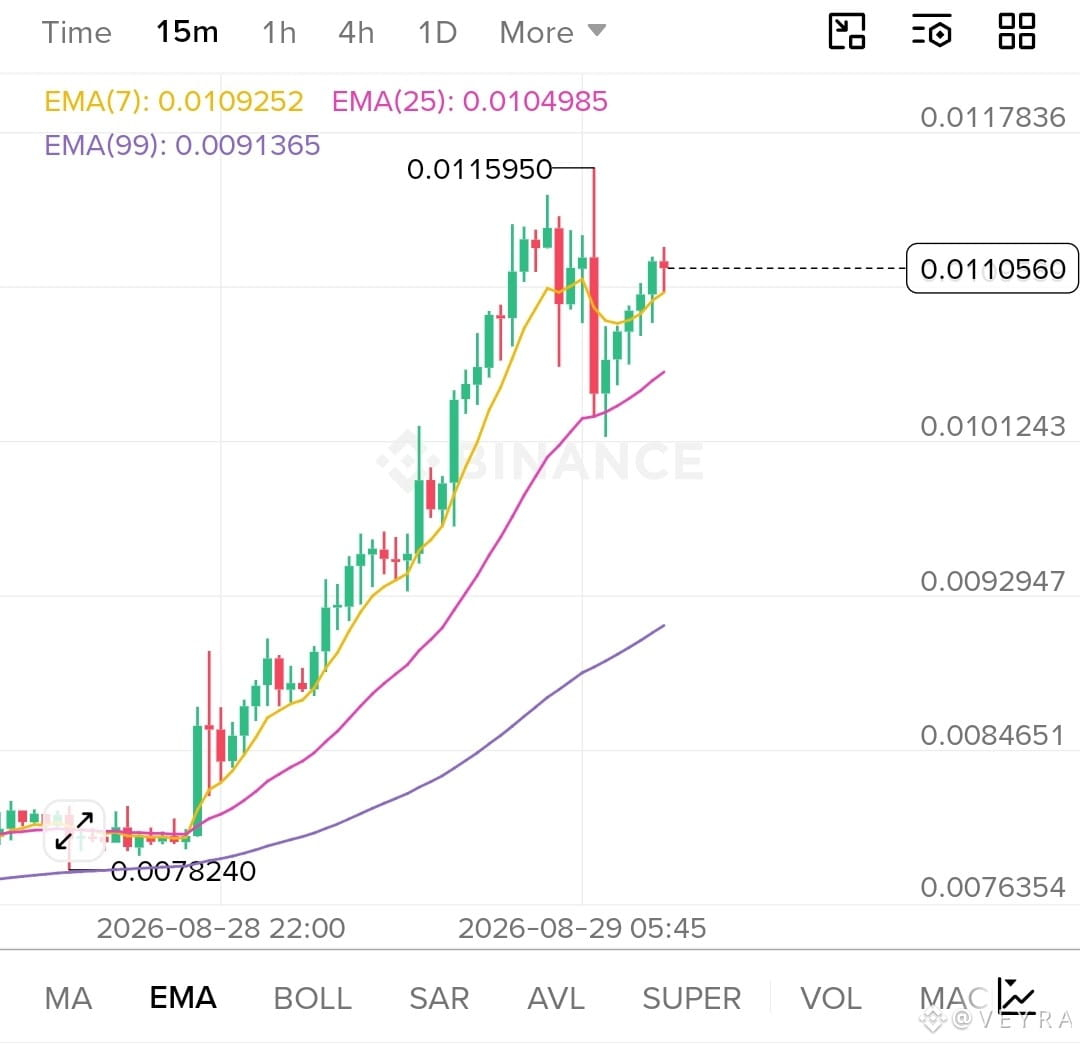Viewport: 1080px width, 1044px height.
Task: Tap the EMA(25): 0.0104985 legend
Action: click(470, 101)
